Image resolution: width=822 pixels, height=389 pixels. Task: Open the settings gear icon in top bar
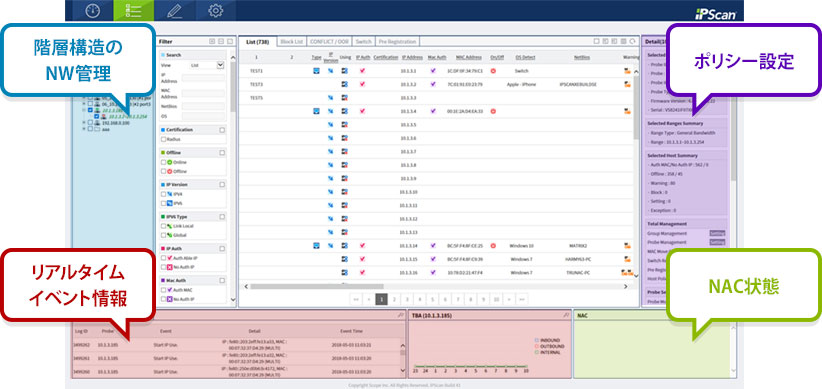(215, 10)
